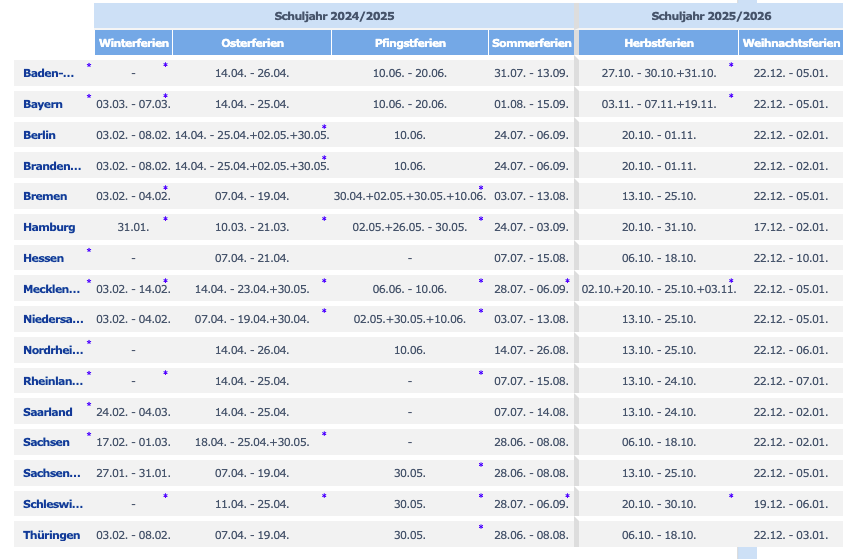
Task: Open the Baden-… state link
Action: [48, 73]
